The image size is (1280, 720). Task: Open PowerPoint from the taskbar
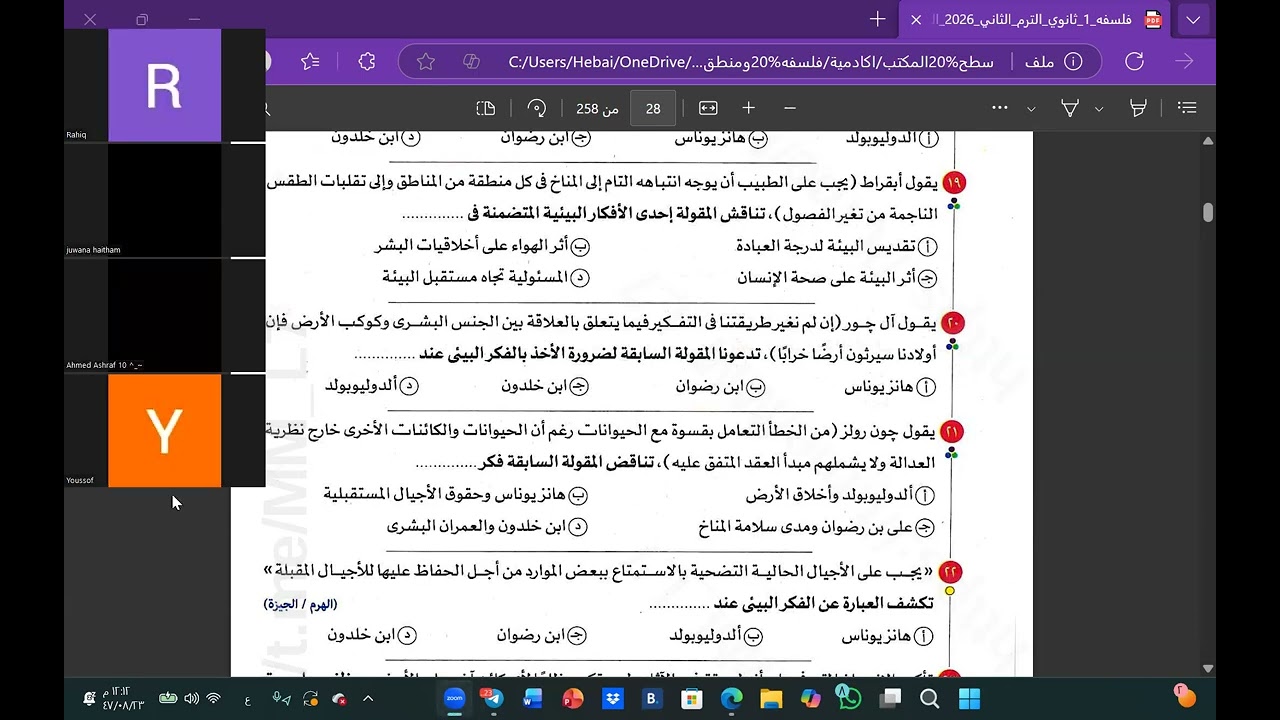point(572,698)
